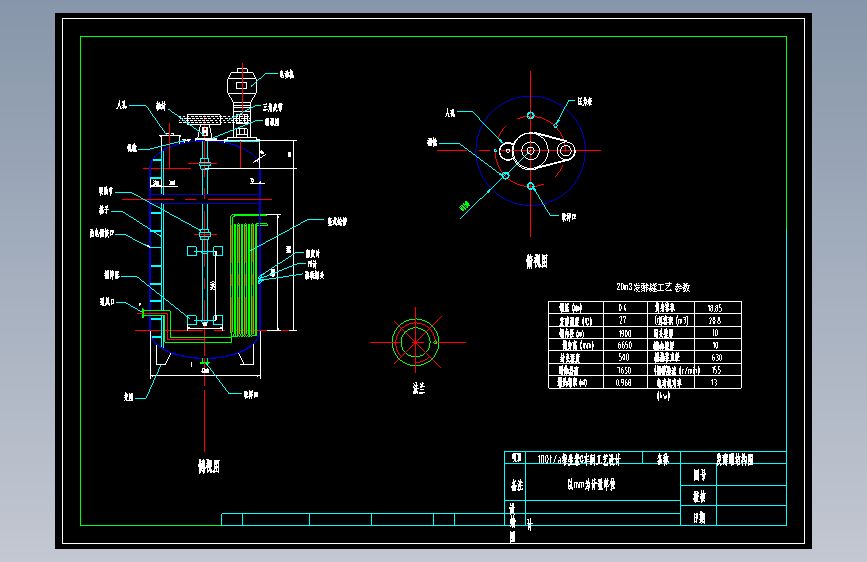Select the table cell with value 27

point(625,320)
